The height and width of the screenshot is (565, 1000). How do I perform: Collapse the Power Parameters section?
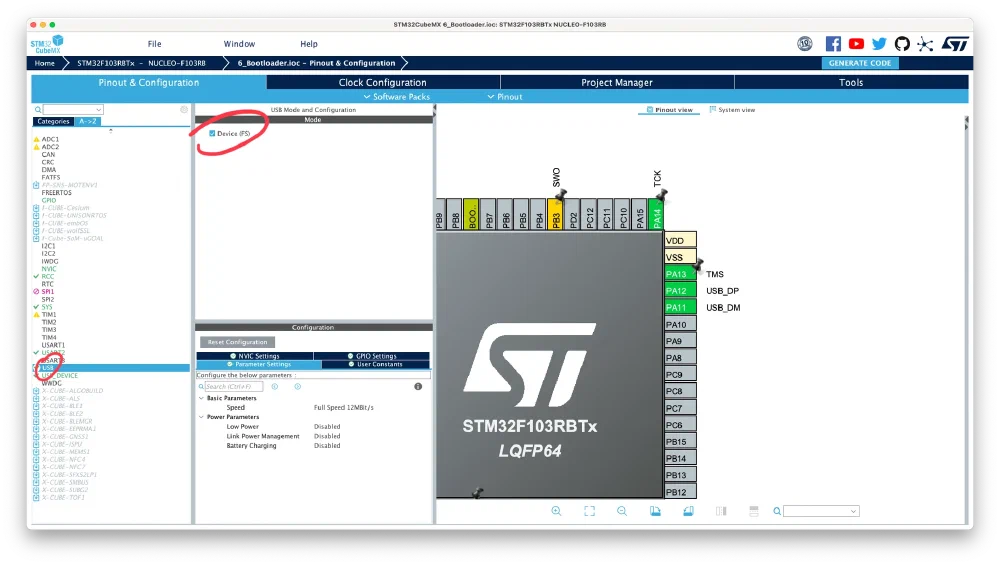pyautogui.click(x=200, y=417)
